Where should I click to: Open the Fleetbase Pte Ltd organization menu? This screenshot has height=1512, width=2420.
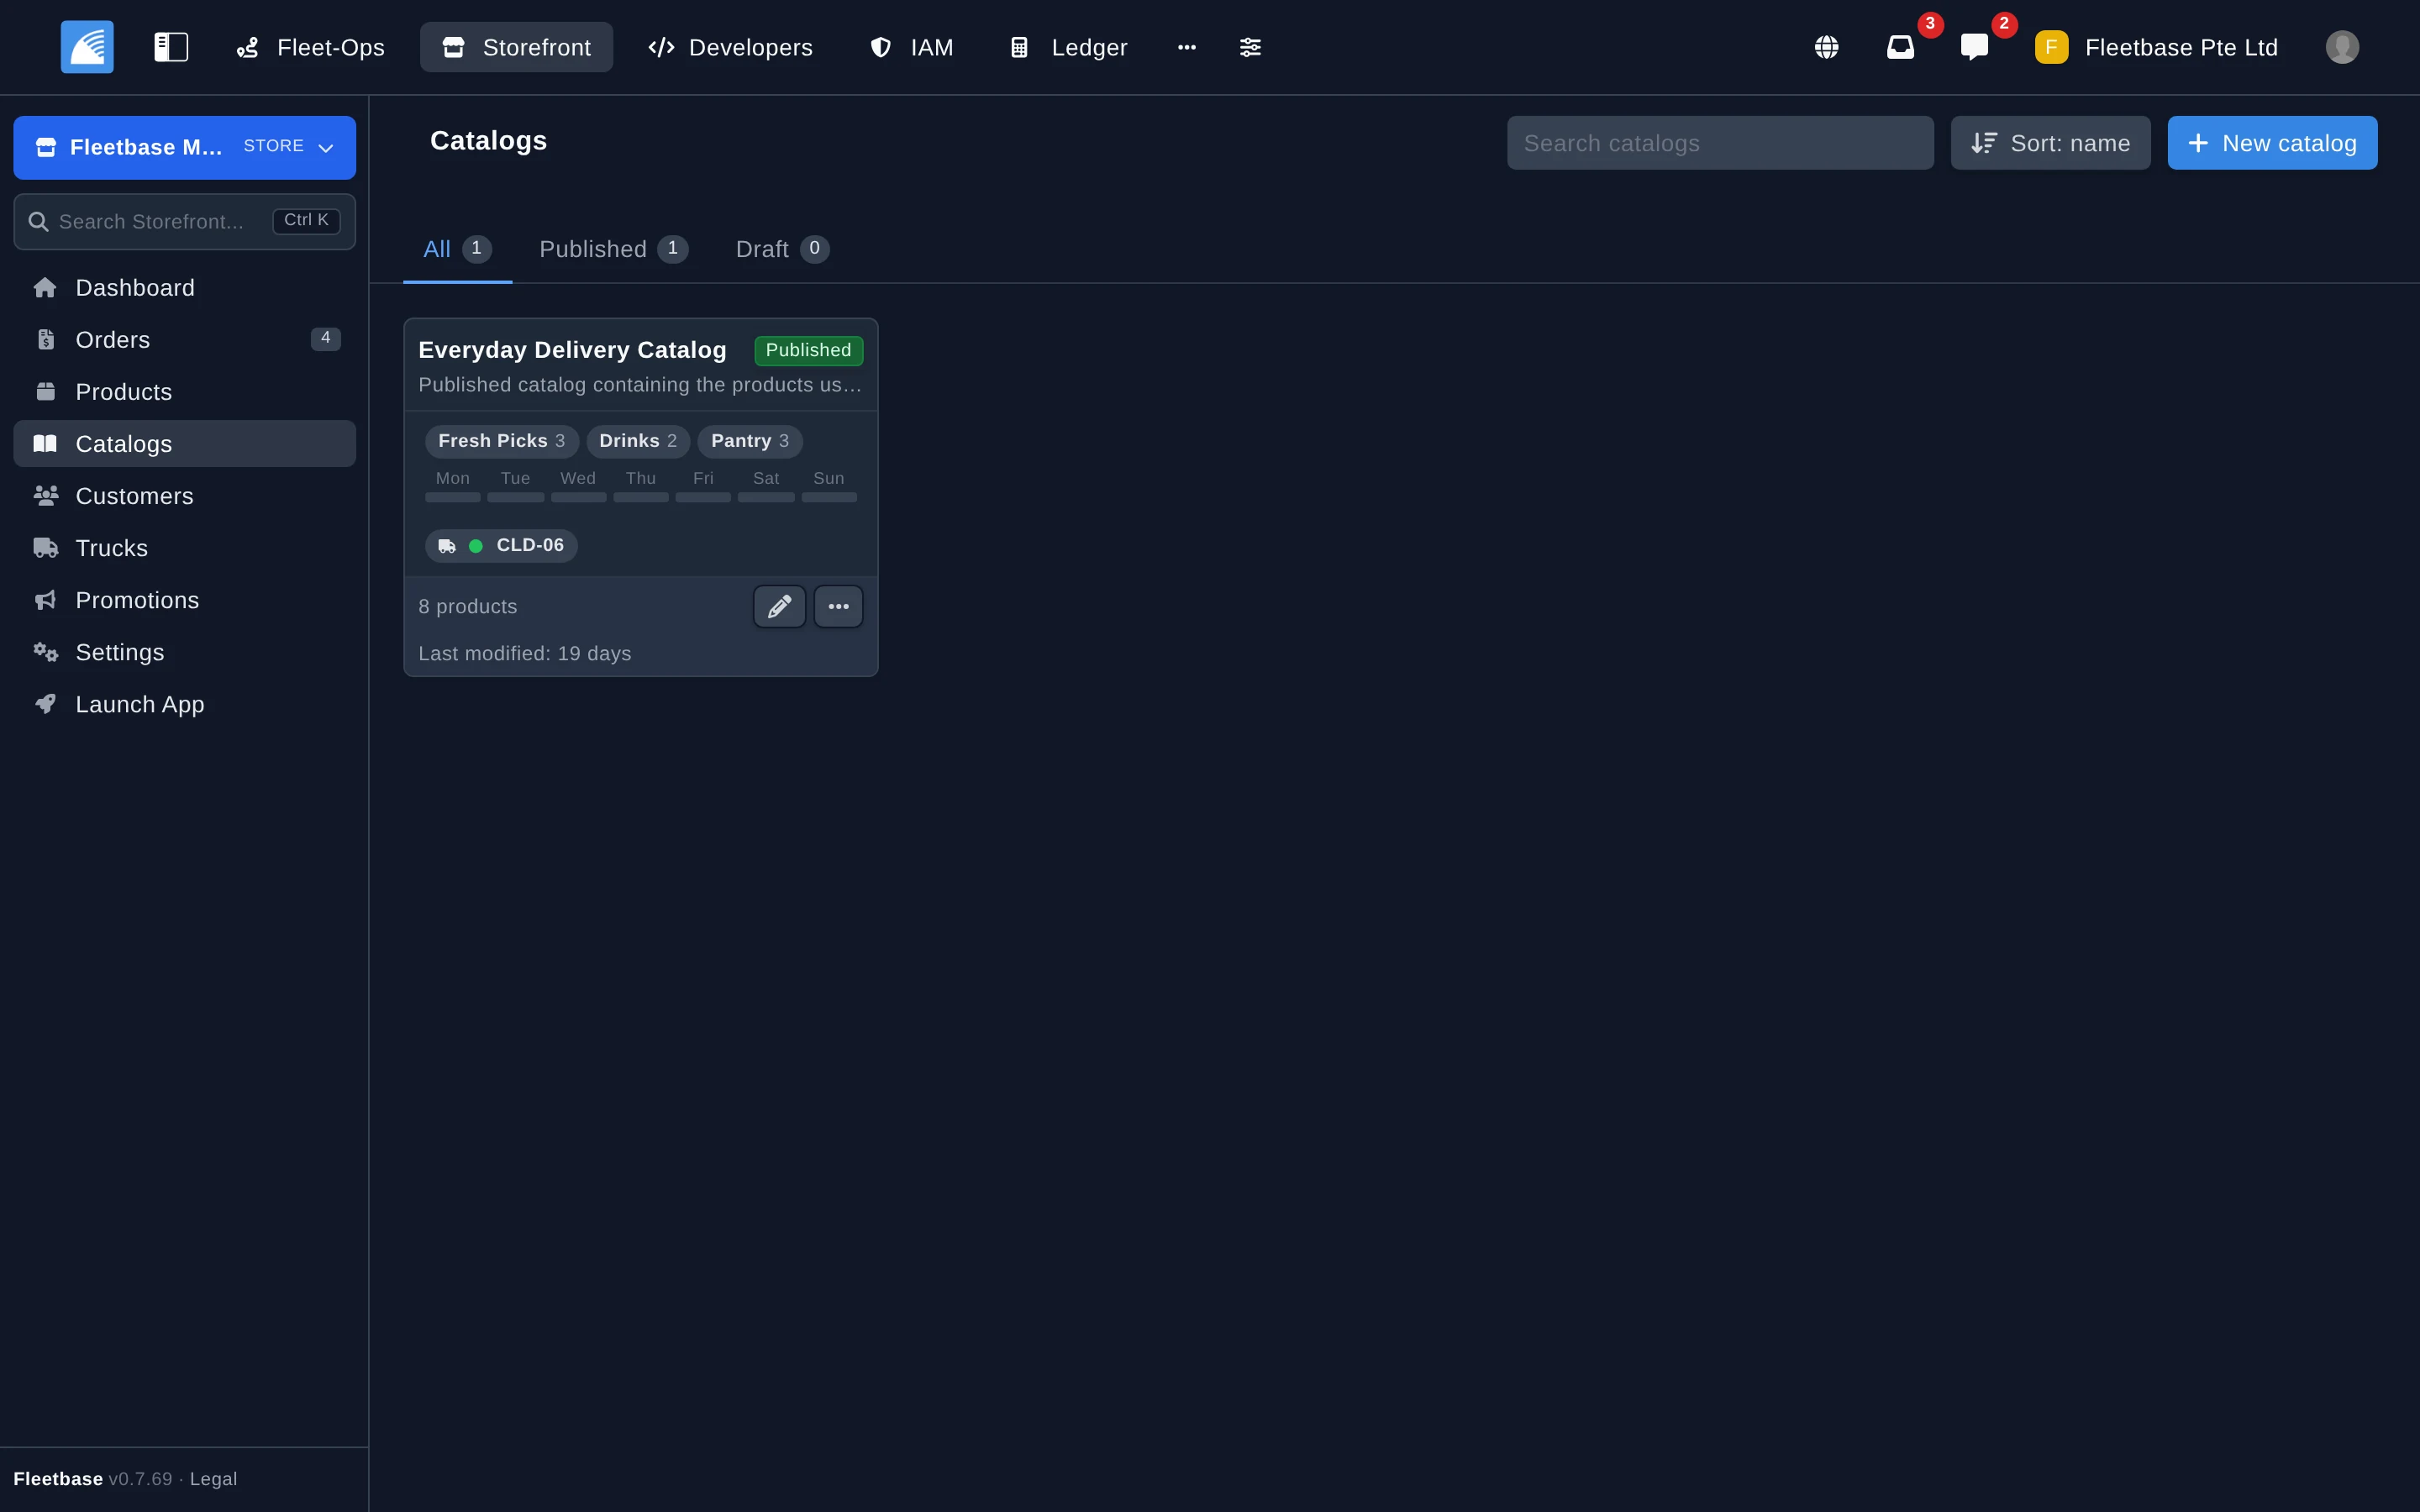tap(2157, 47)
